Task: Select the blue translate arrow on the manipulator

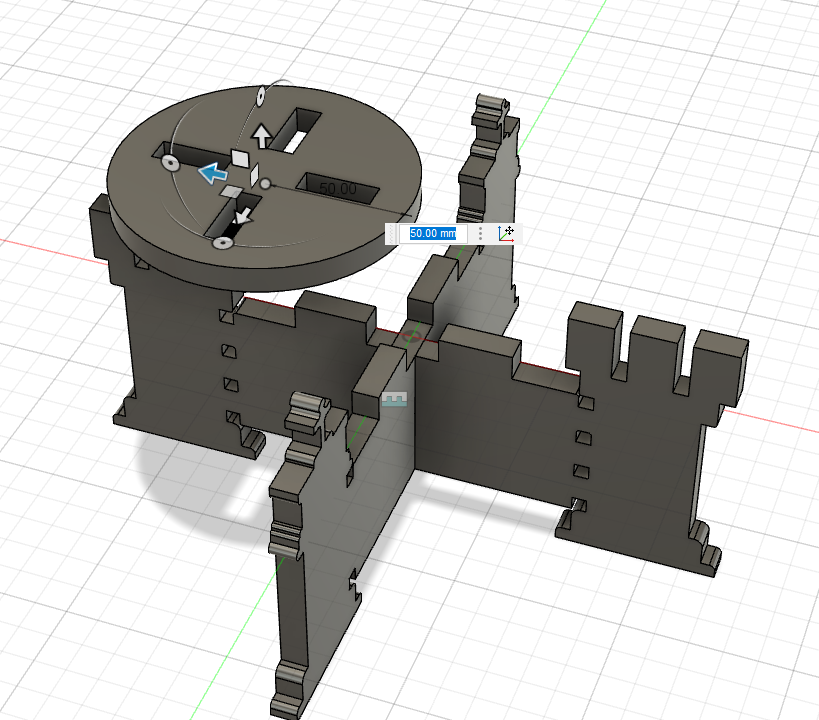Action: (x=213, y=173)
